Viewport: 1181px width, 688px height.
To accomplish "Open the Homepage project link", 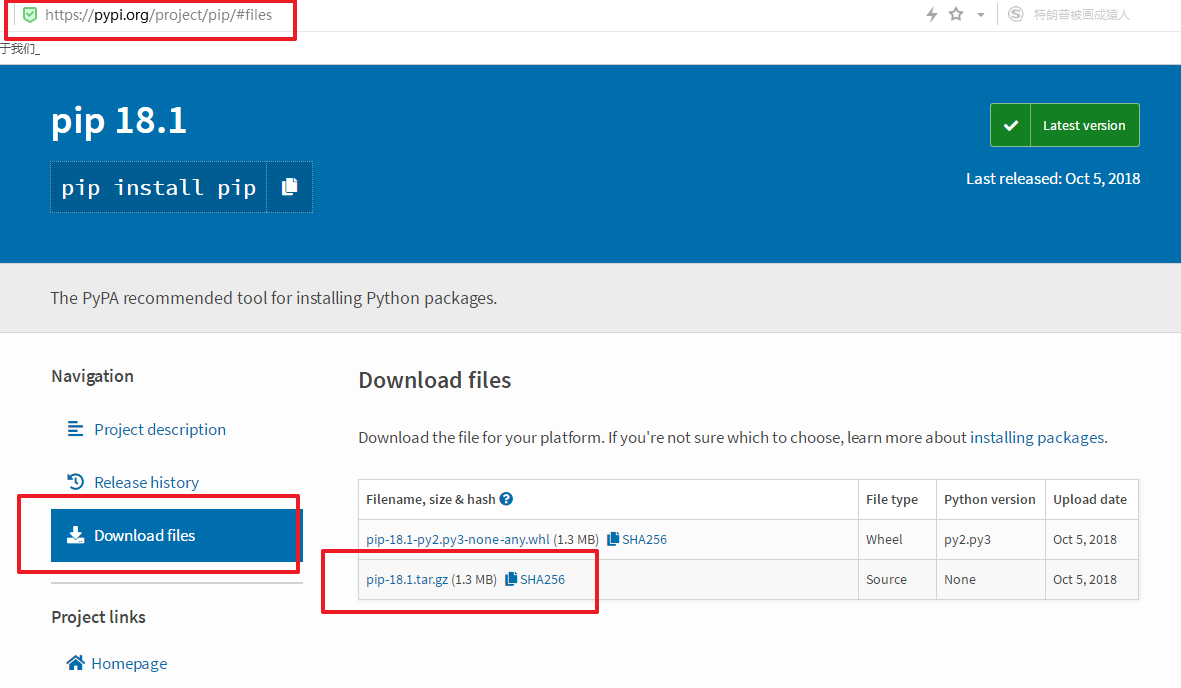I will [x=129, y=663].
